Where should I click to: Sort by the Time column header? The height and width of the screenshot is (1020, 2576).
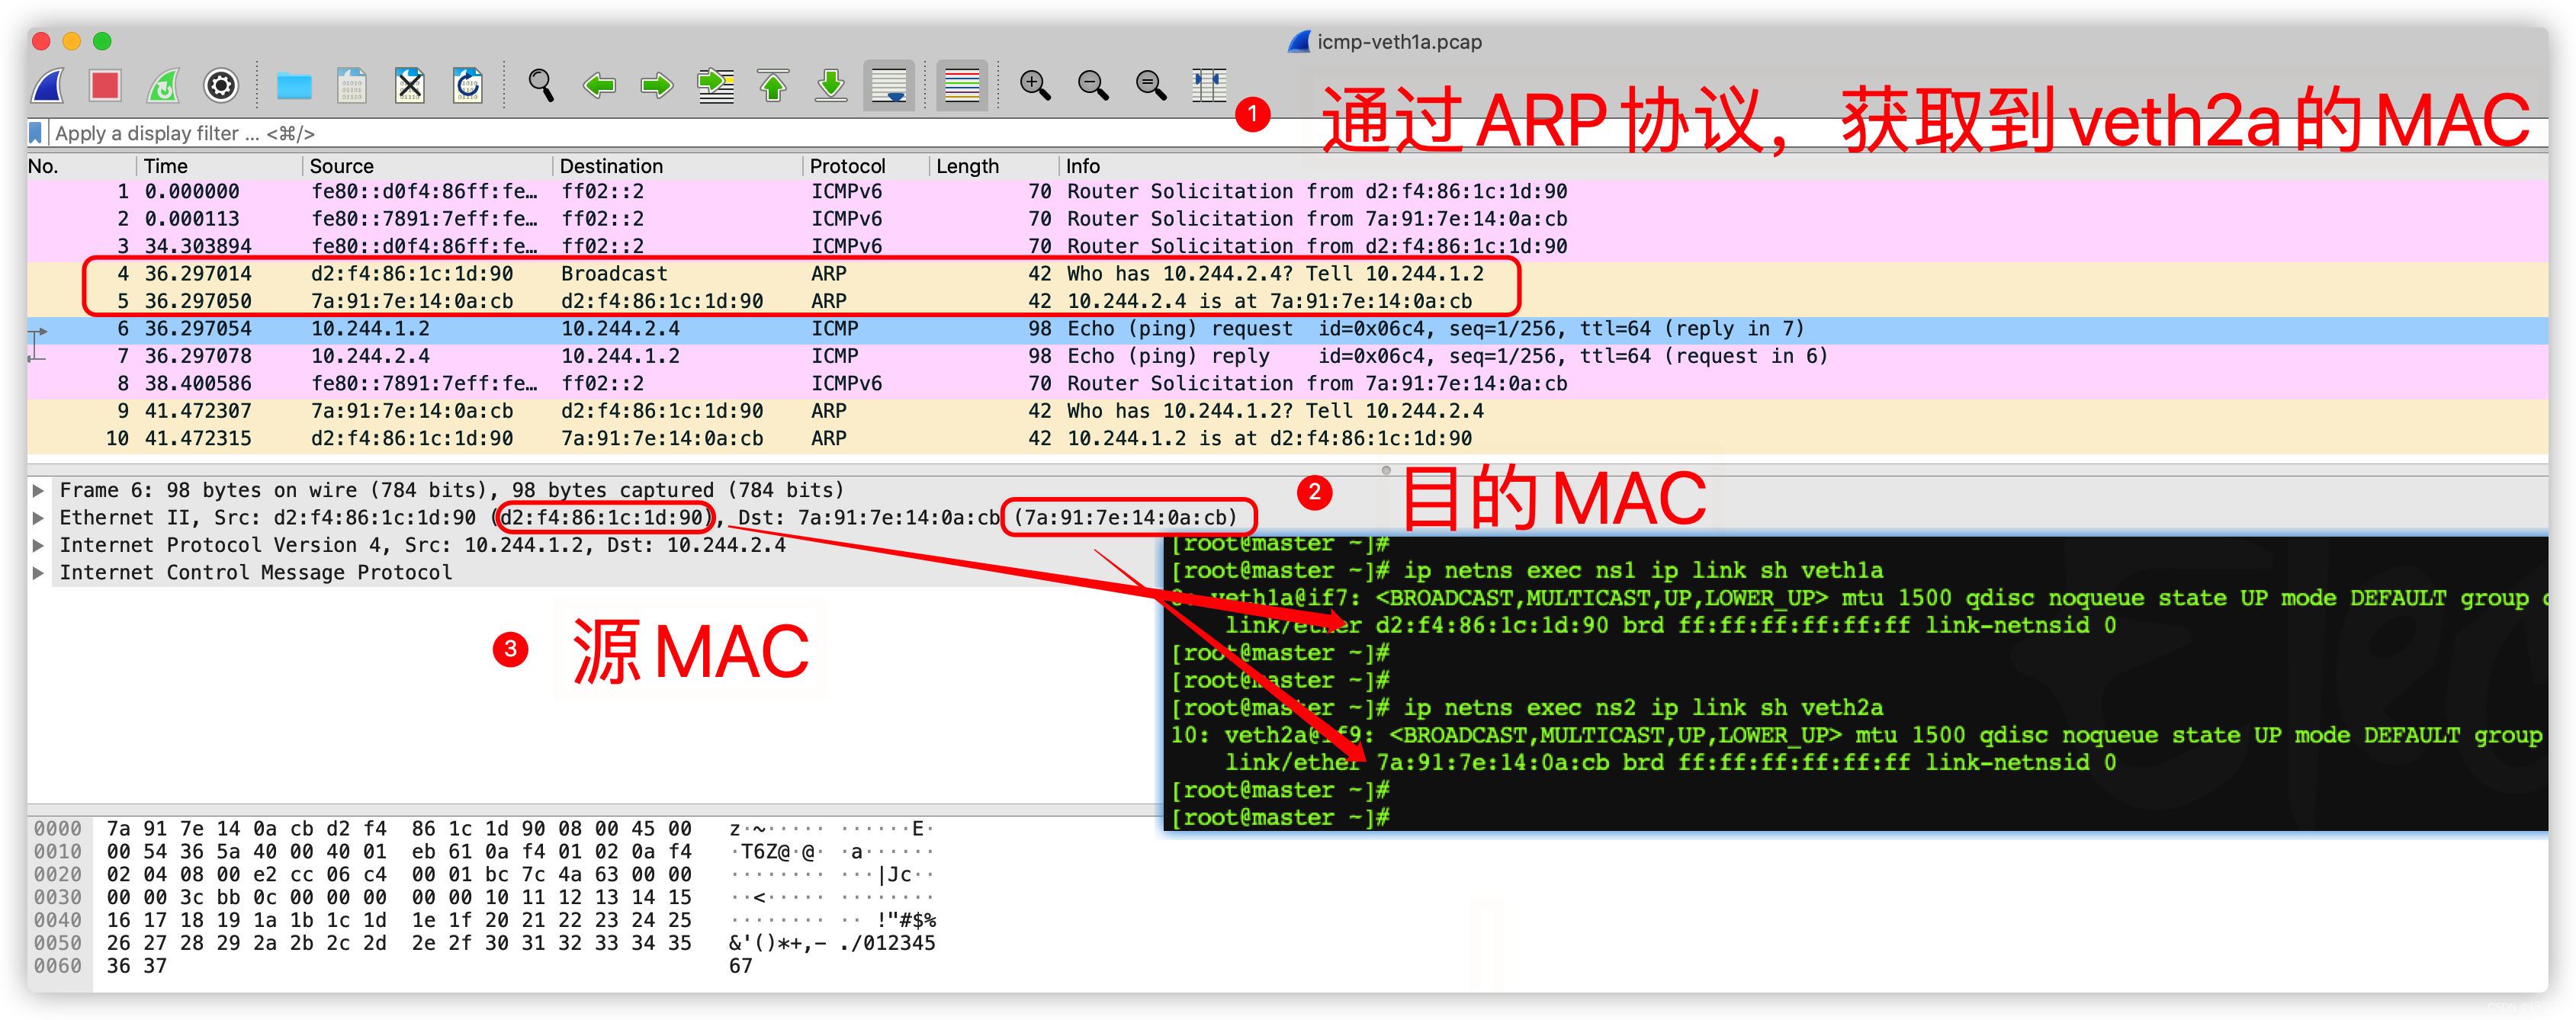(x=220, y=166)
